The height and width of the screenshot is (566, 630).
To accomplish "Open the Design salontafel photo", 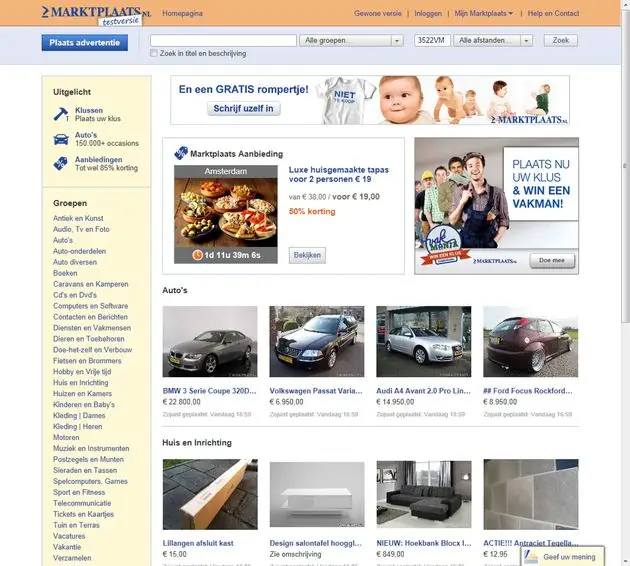I will [317, 494].
